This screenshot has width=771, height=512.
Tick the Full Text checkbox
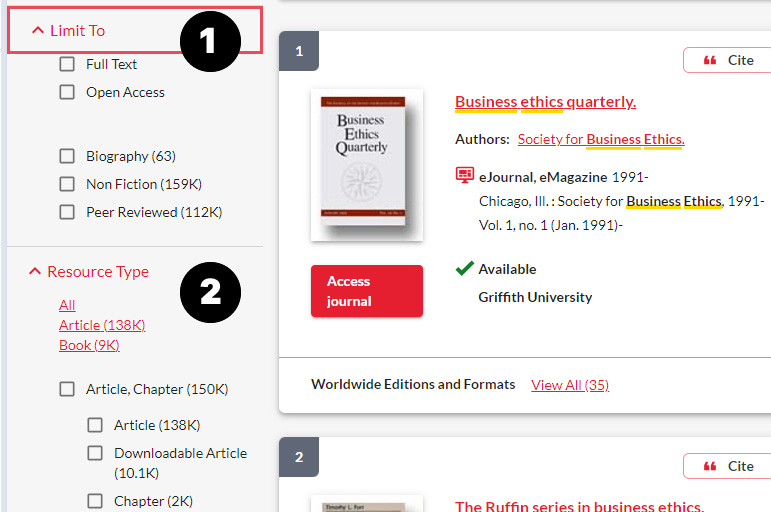67,64
